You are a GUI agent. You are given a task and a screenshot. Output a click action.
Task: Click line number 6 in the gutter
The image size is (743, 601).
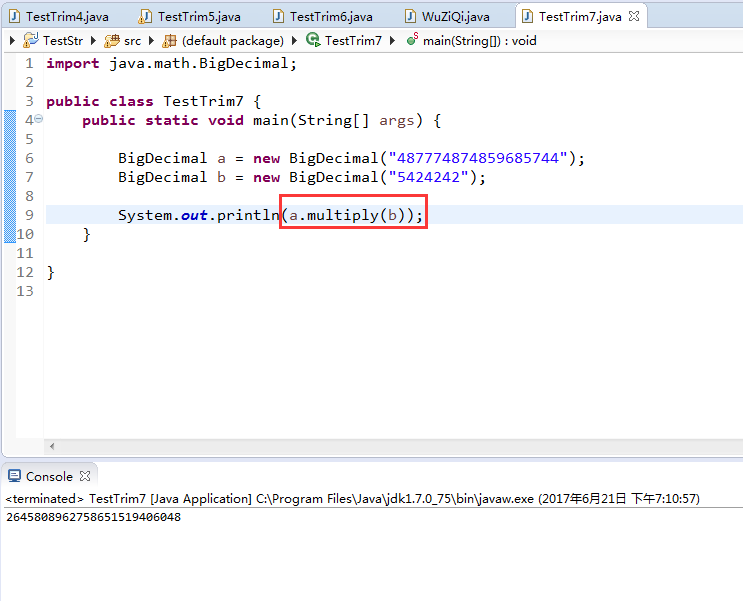29,158
